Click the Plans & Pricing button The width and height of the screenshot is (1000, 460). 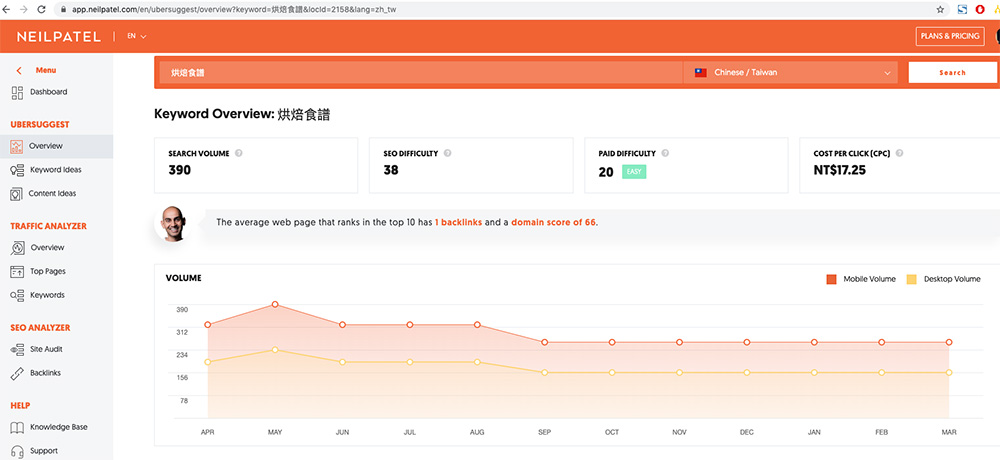(950, 36)
